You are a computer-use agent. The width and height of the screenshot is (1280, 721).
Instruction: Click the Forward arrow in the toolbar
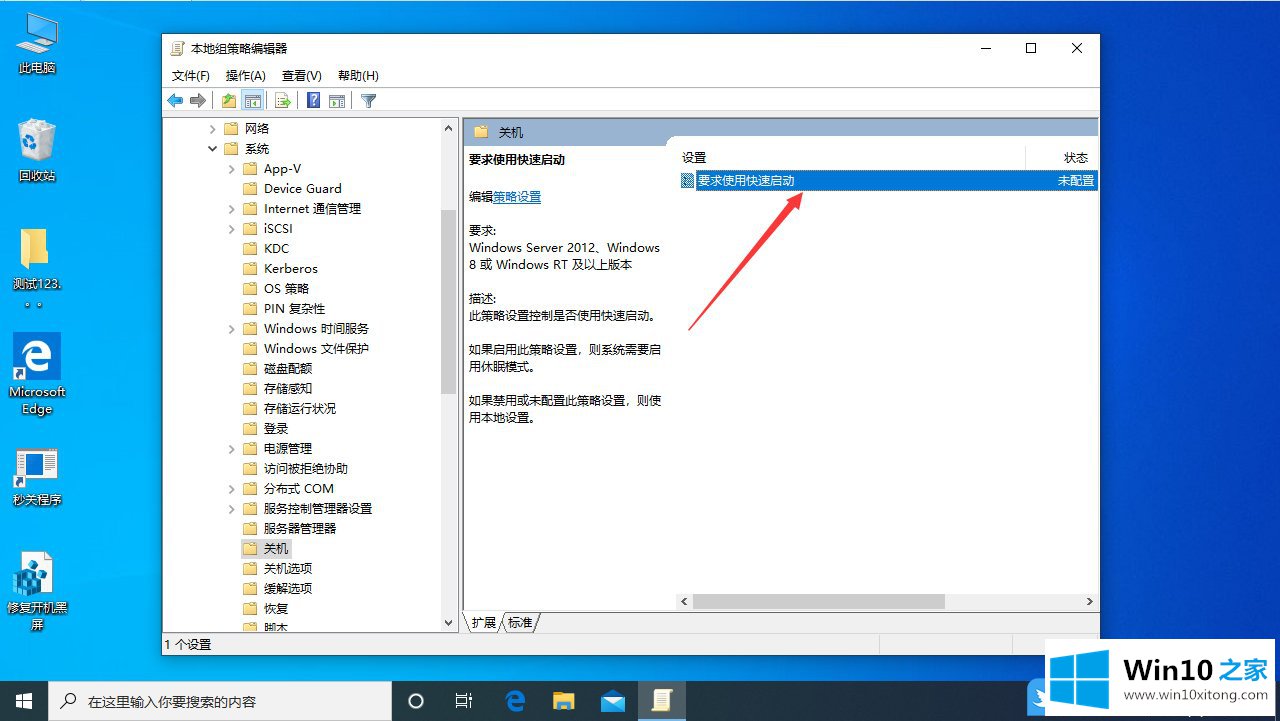[198, 100]
